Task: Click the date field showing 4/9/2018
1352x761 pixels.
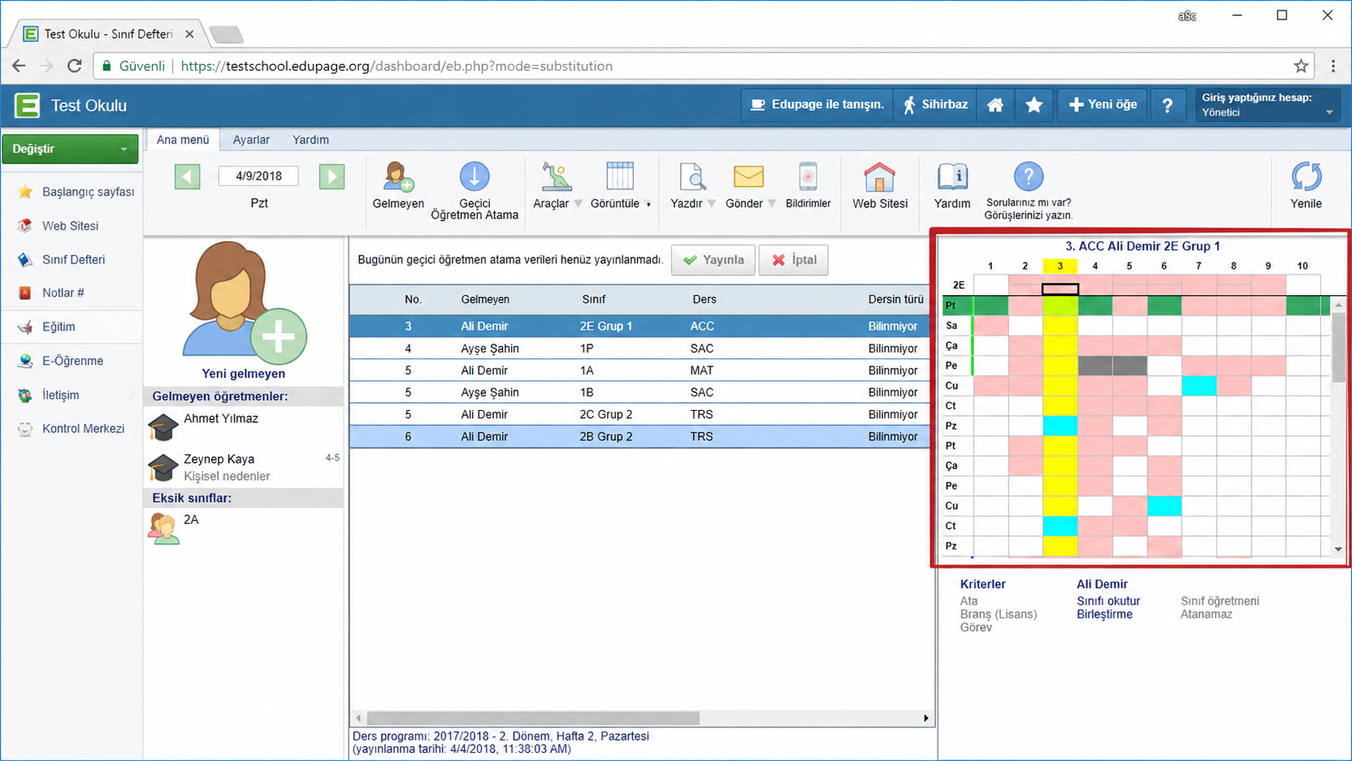Action: point(259,176)
